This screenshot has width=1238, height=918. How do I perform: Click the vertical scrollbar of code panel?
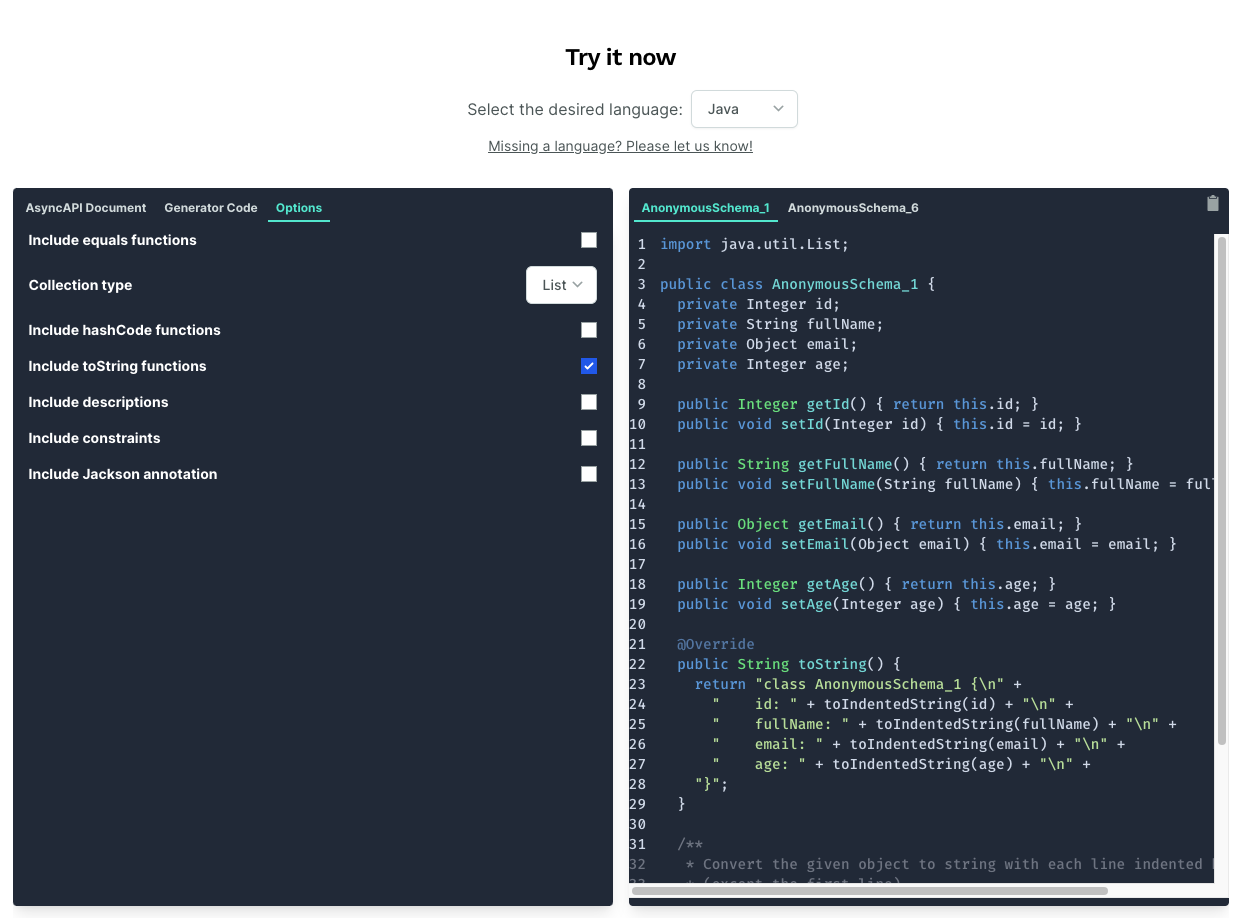[x=1221, y=490]
